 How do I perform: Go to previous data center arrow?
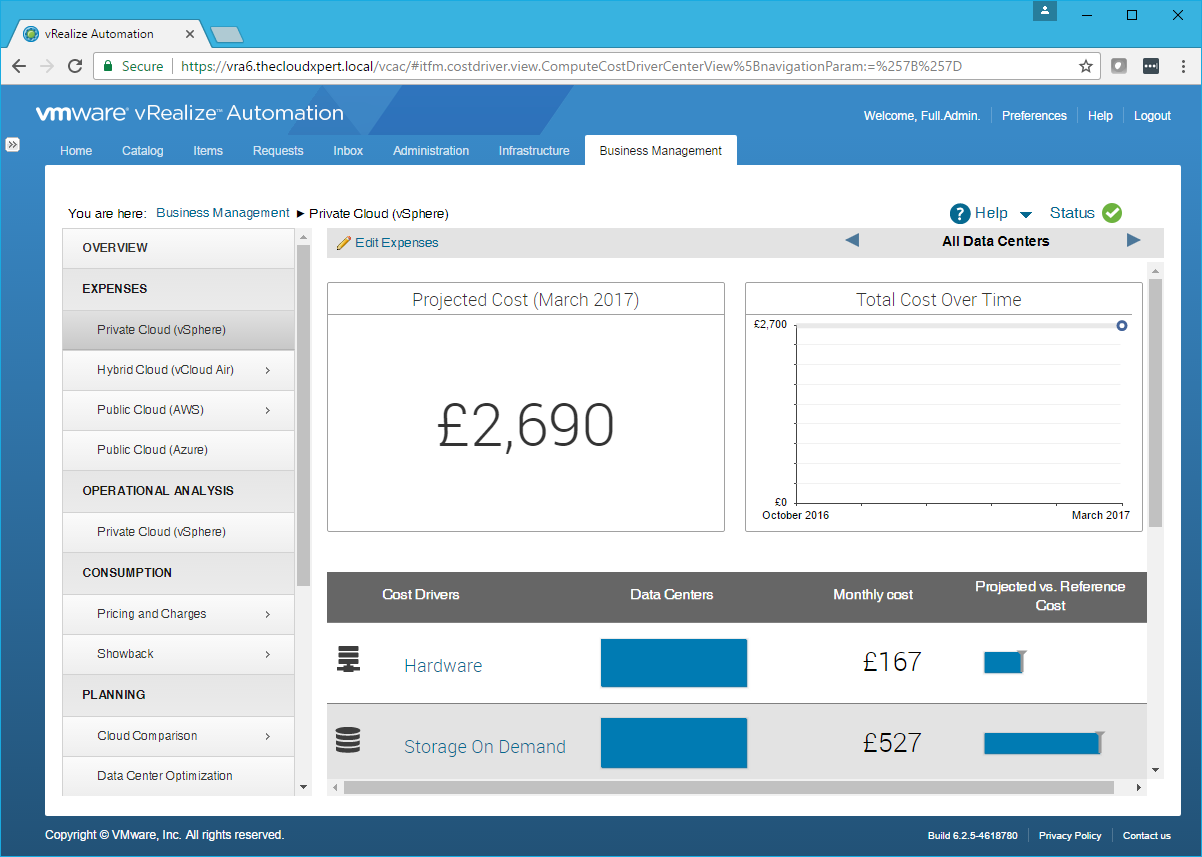click(x=852, y=240)
